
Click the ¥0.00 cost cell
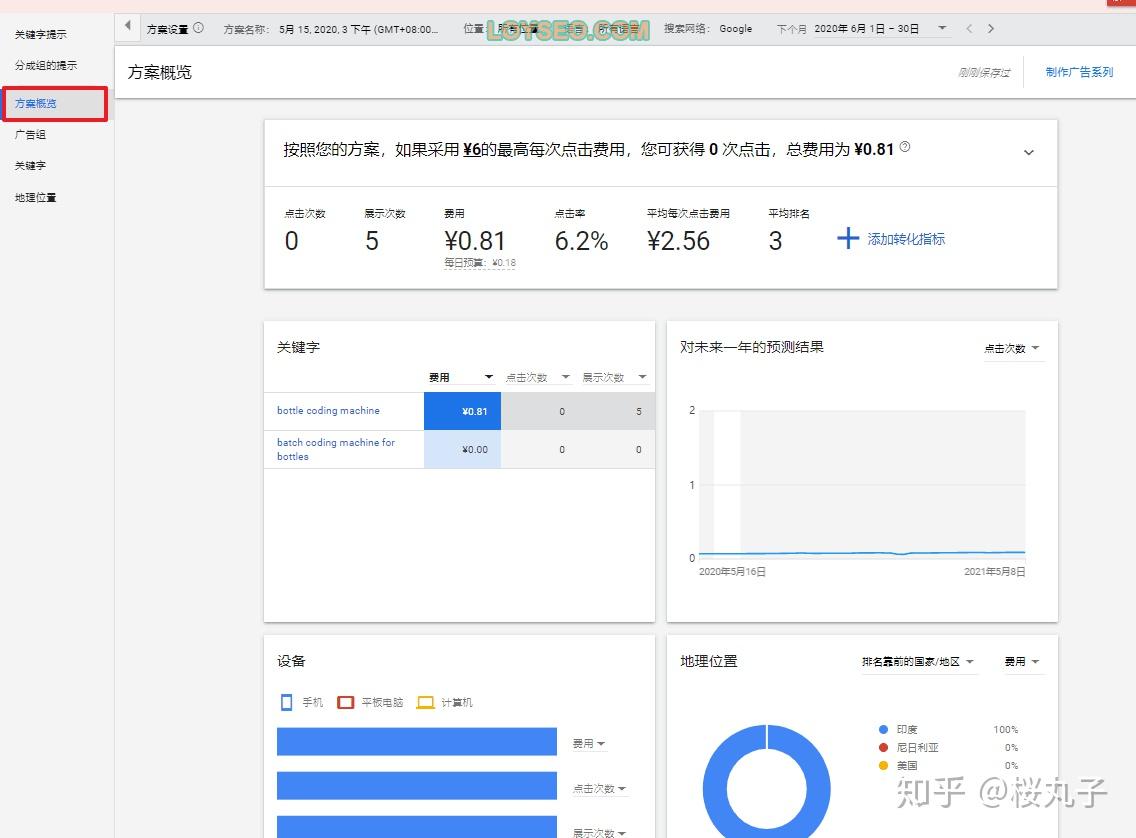tap(462, 450)
